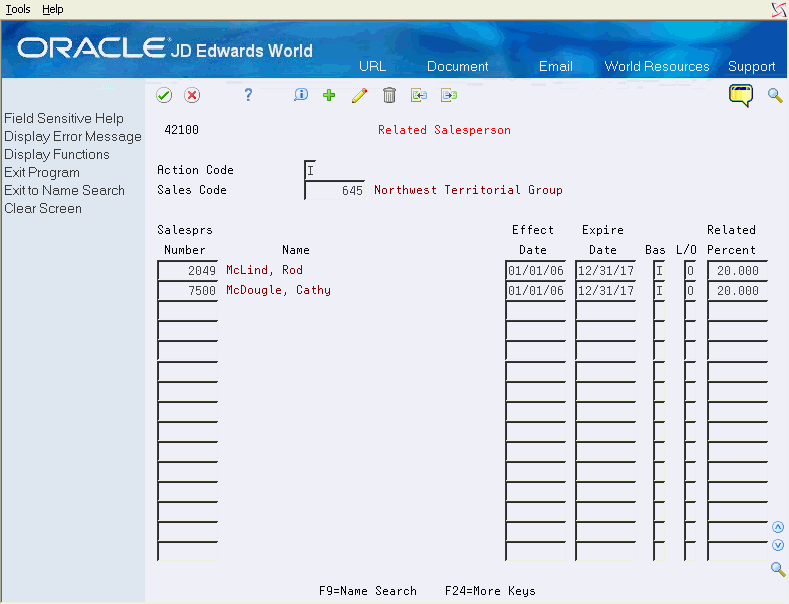Click the scroll down arrow icon
This screenshot has height=604, width=789.
pyautogui.click(x=778, y=545)
